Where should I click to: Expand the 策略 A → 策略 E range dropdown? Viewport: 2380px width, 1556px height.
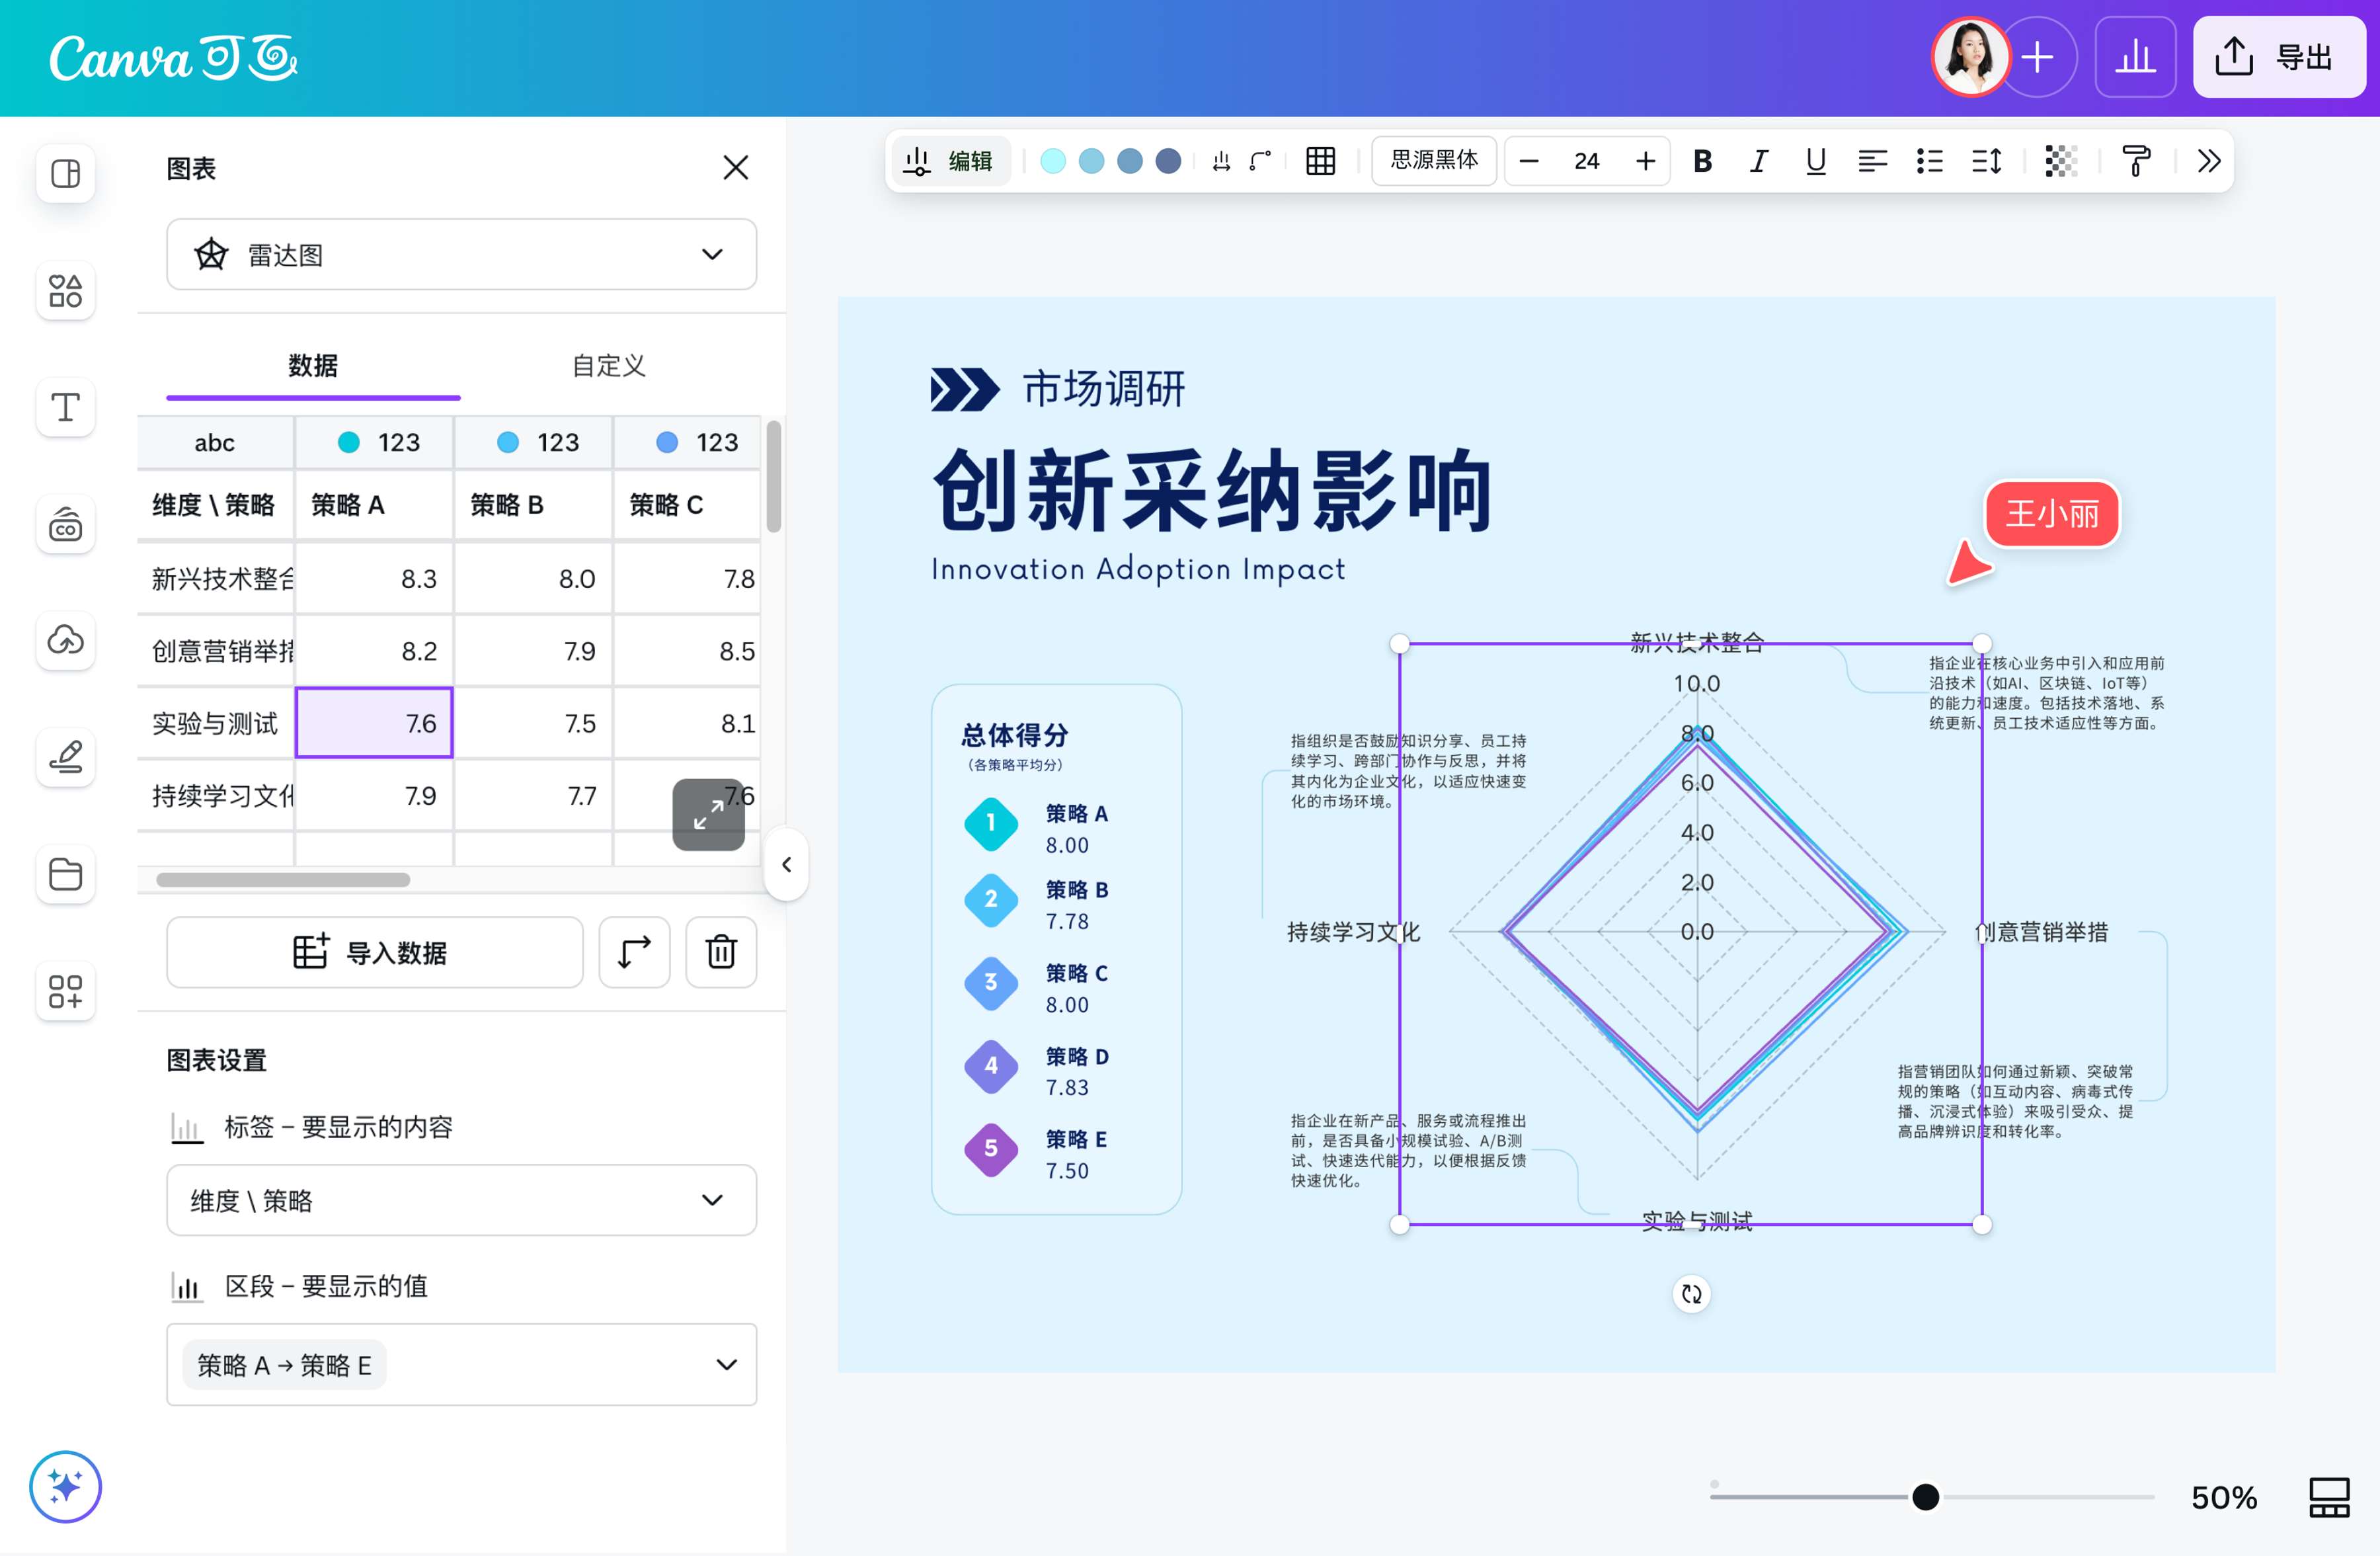461,1365
